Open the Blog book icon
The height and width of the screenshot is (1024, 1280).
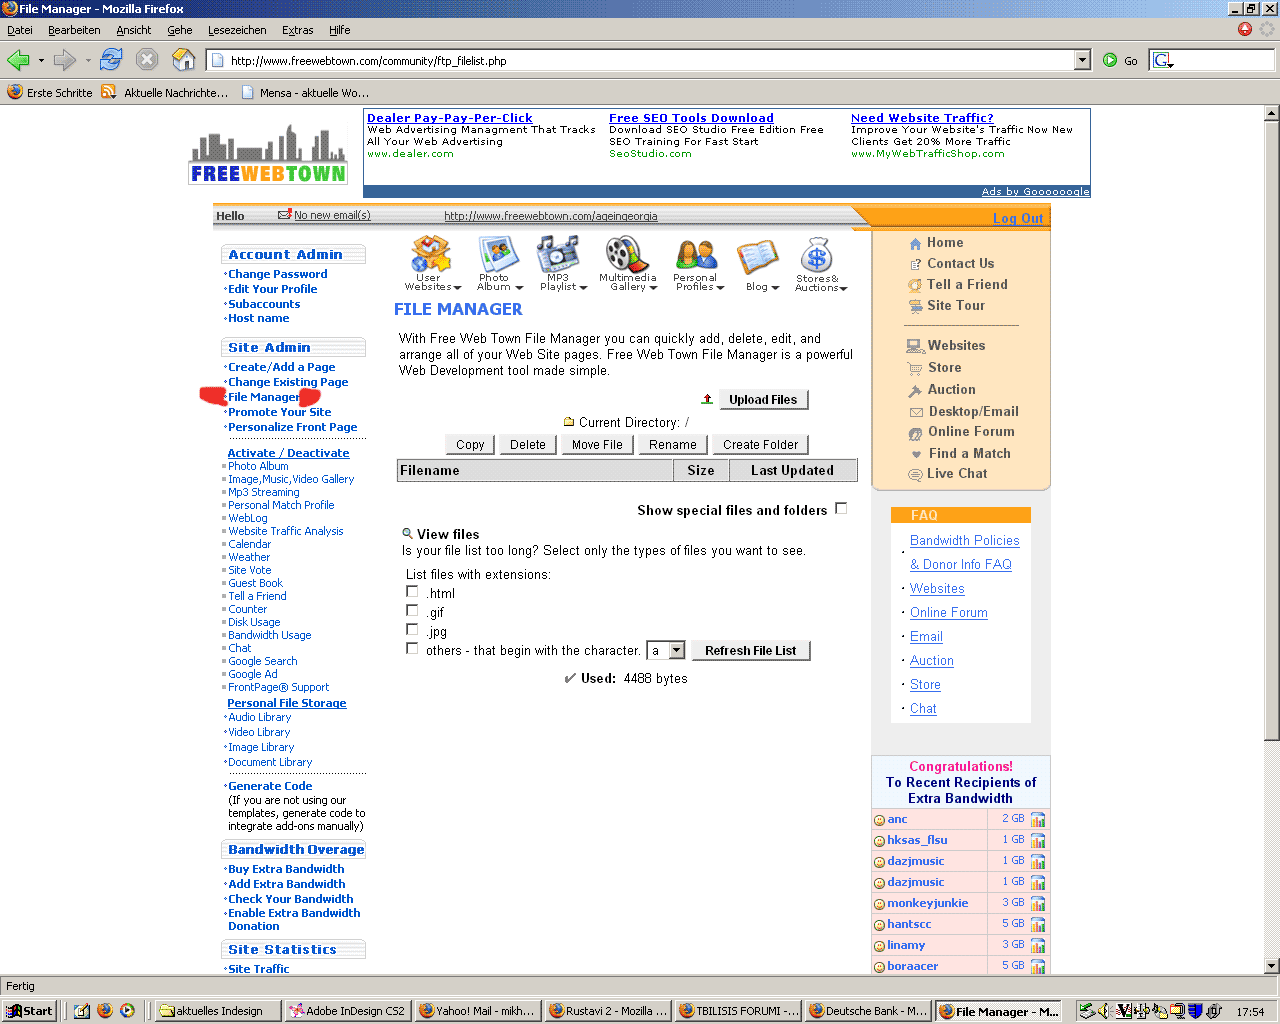point(758,258)
